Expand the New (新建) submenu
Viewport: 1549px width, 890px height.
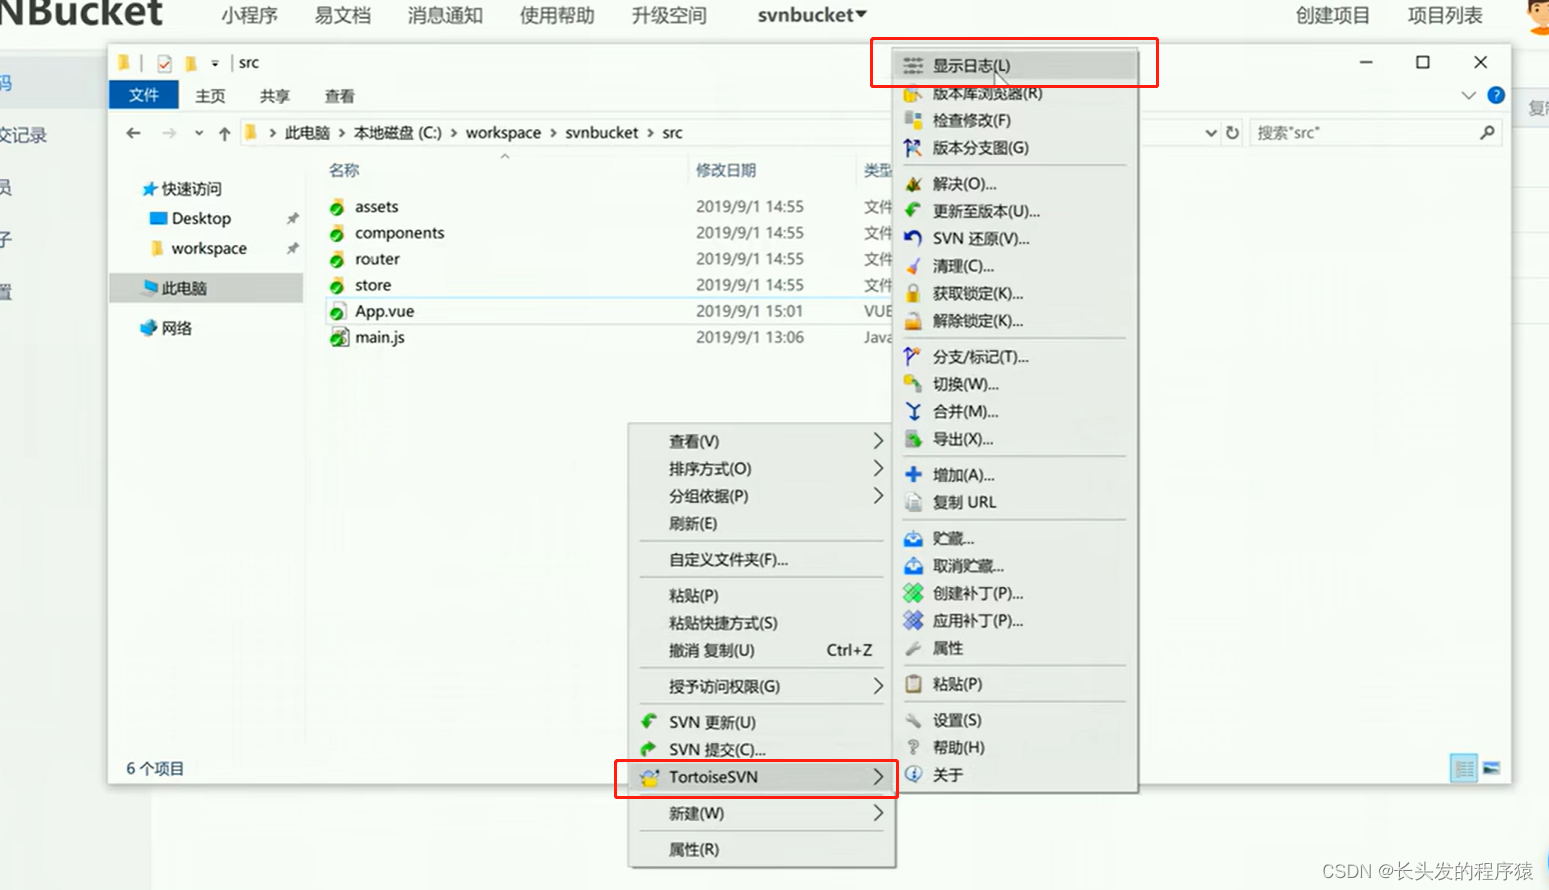pos(761,813)
